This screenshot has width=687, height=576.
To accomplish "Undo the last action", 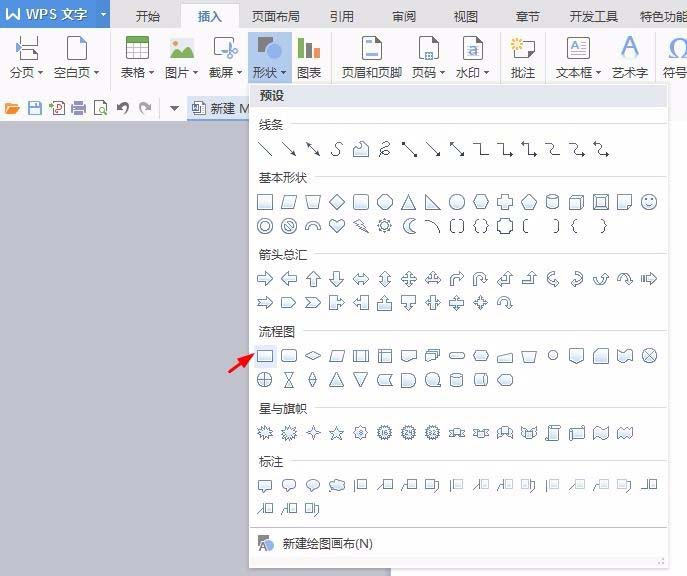I will coord(123,108).
